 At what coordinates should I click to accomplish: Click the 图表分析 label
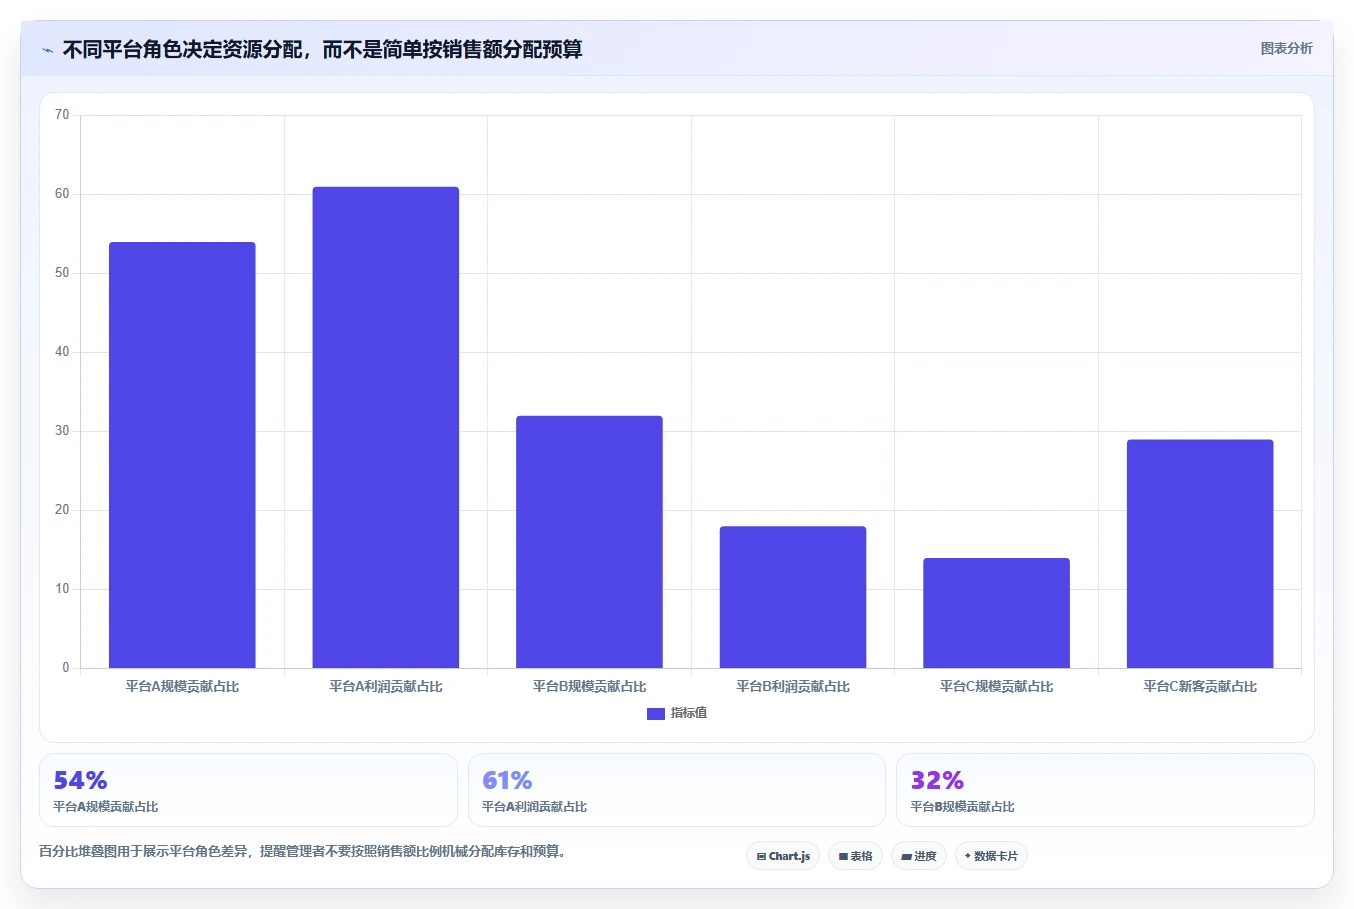point(1286,48)
